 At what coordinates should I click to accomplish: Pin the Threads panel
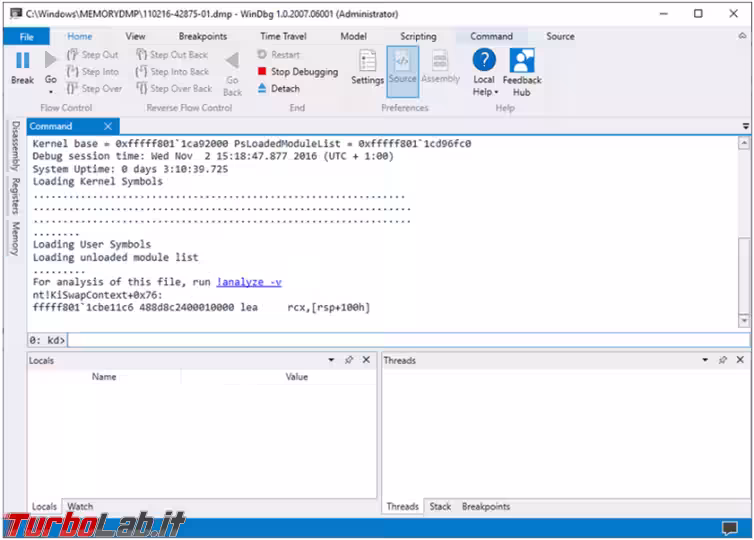(x=722, y=360)
